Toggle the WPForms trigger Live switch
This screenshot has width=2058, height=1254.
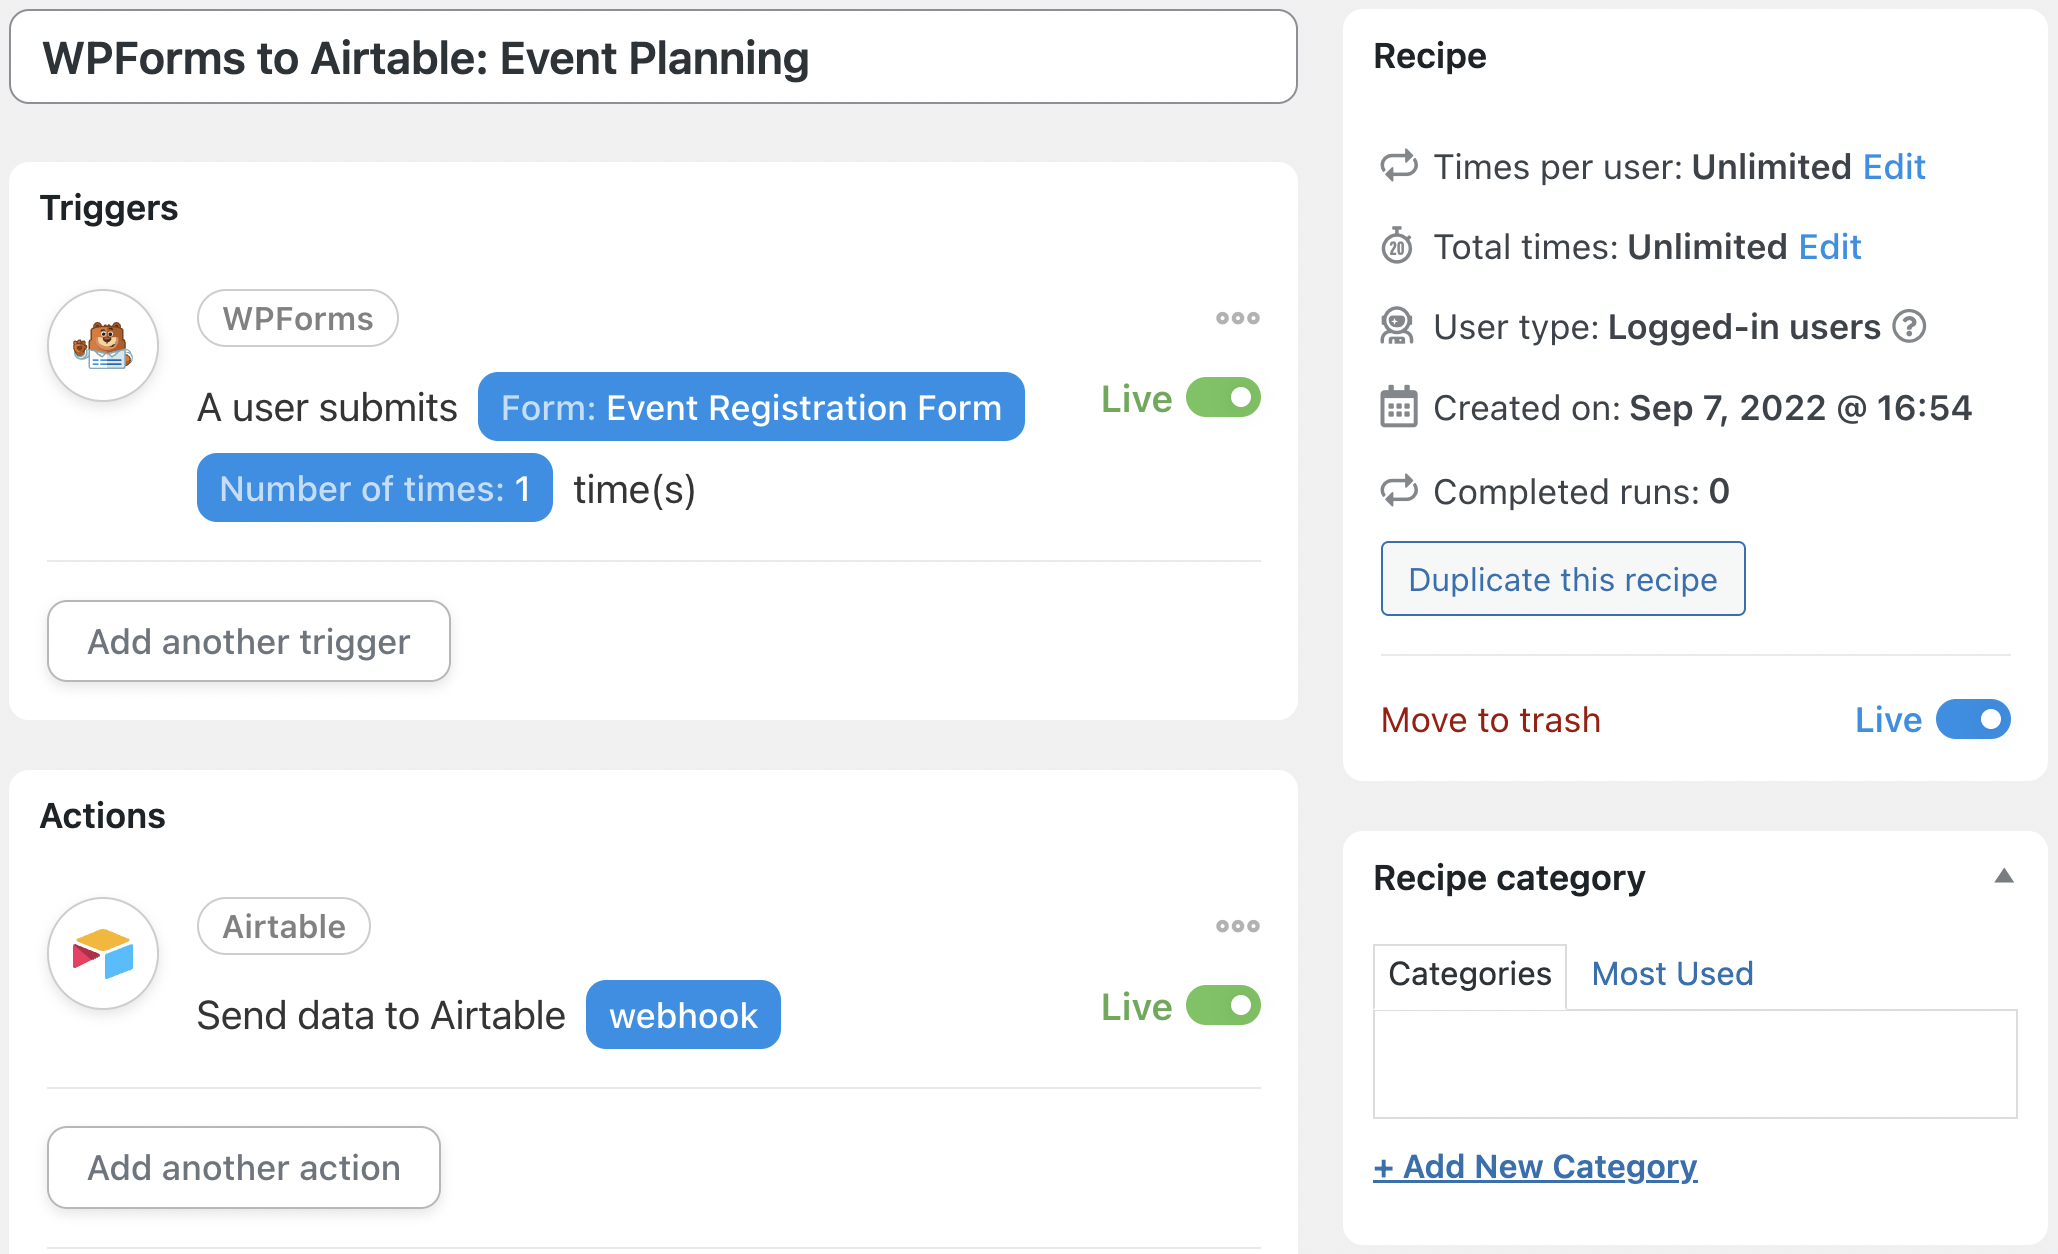tap(1223, 398)
